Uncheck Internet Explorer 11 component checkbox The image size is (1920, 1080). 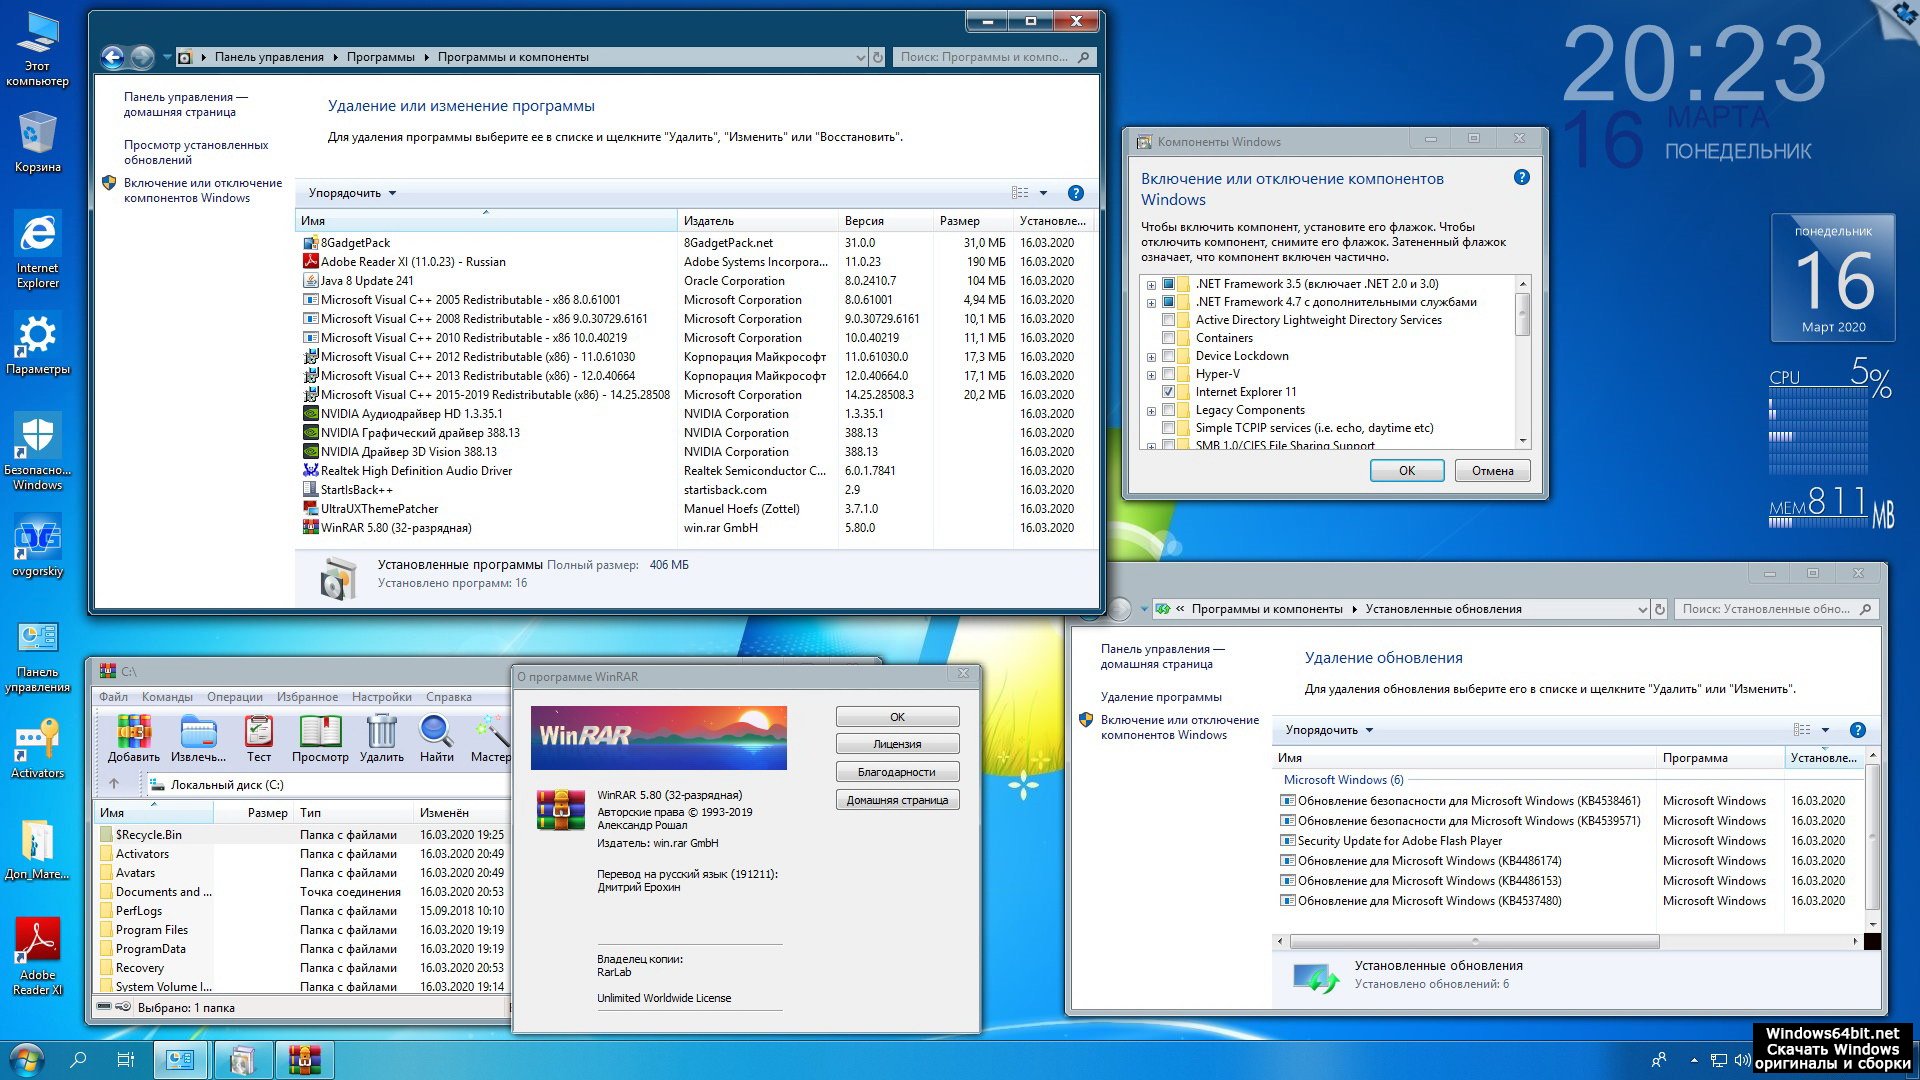(x=1168, y=392)
